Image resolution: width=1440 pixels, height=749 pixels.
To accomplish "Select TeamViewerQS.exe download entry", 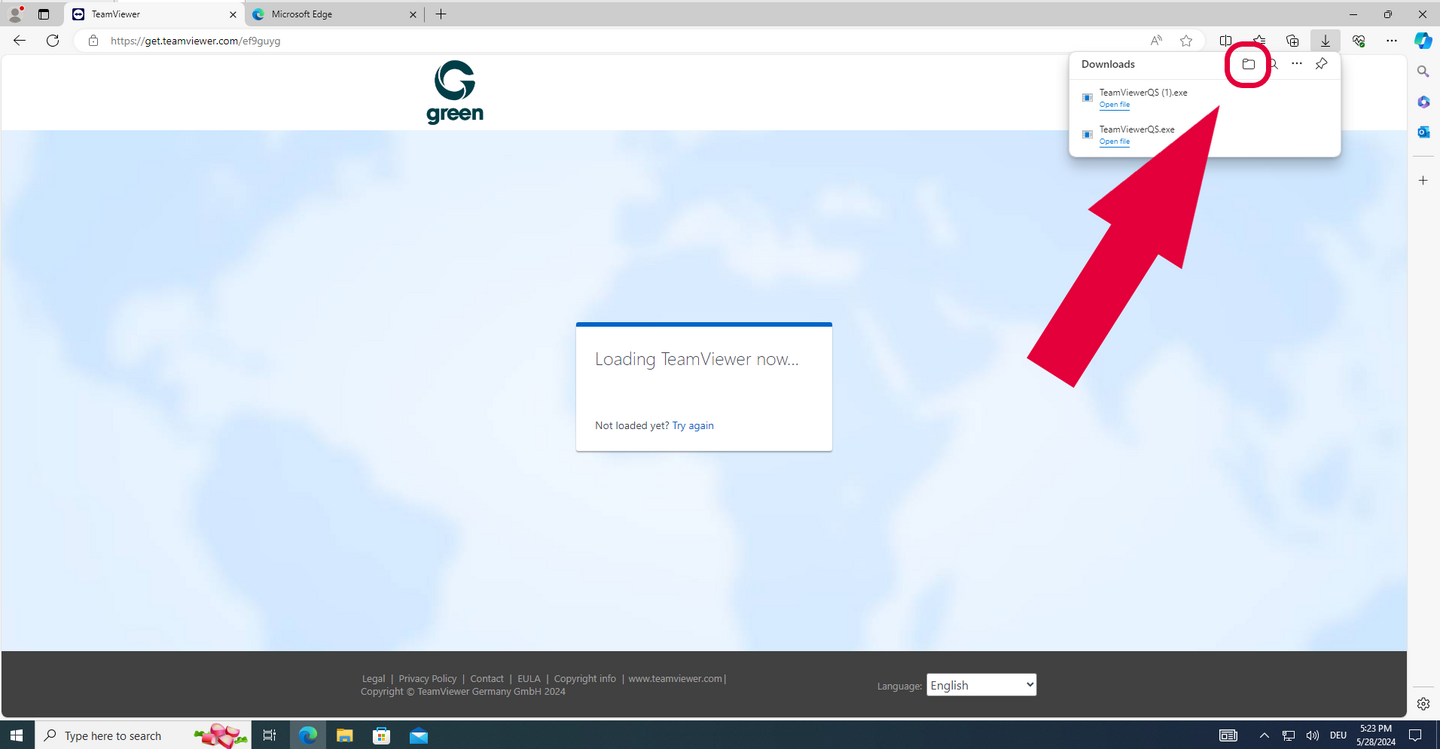I will point(1205,135).
